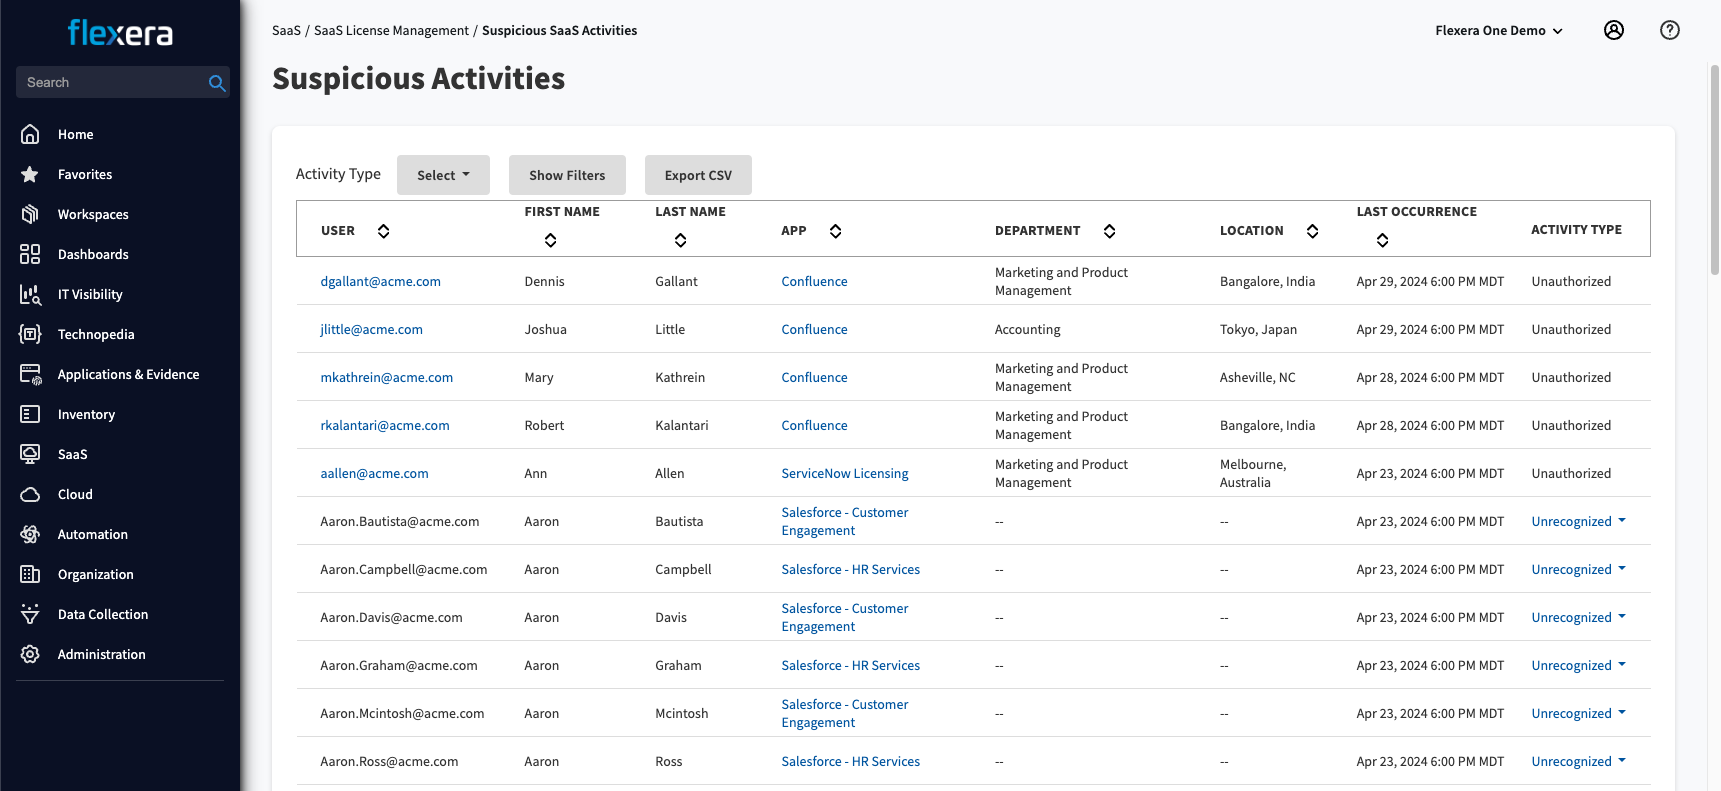Viewport: 1721px width, 791px height.
Task: Open the user profile icon
Action: point(1613,30)
